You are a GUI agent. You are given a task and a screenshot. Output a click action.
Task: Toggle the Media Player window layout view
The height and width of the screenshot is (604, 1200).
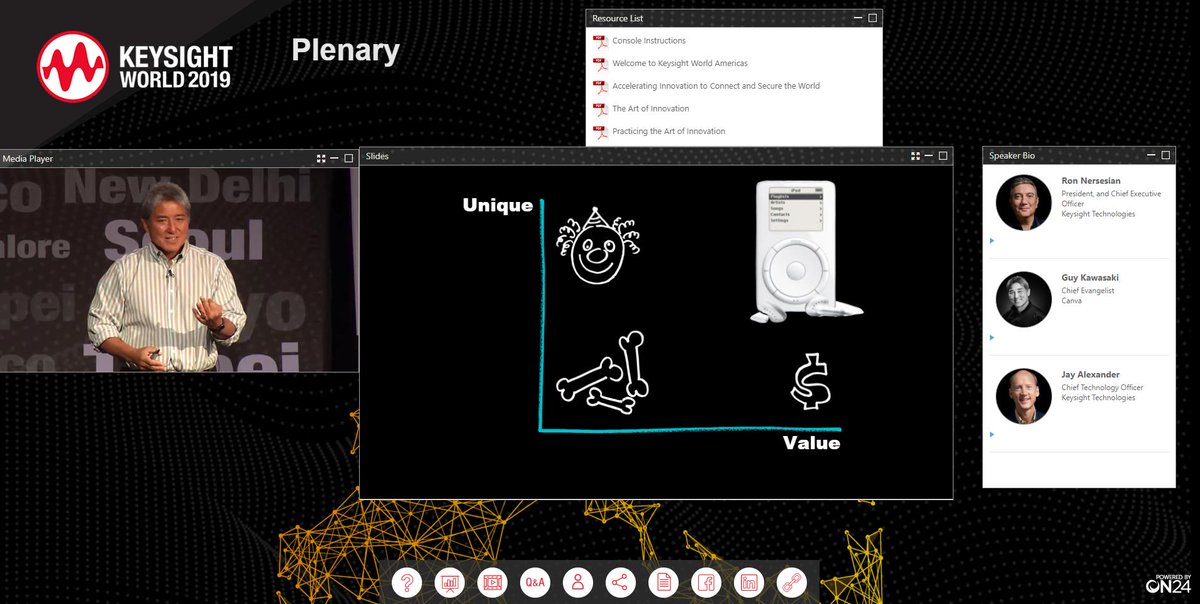(320, 158)
